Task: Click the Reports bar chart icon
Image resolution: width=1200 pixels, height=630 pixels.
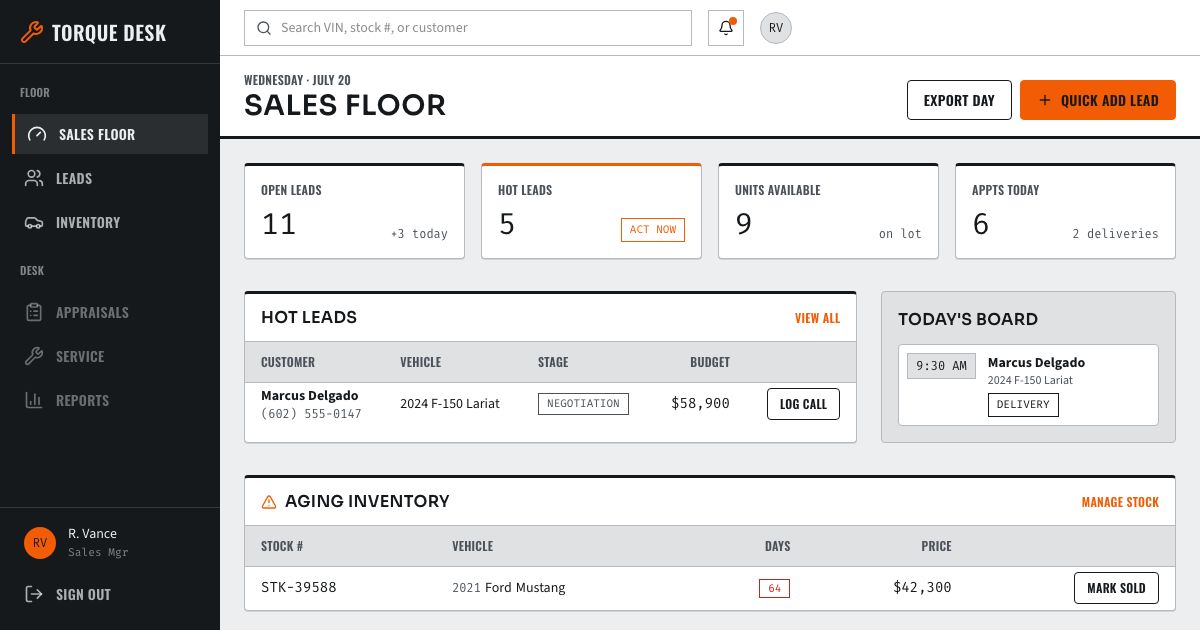Action: tap(34, 400)
